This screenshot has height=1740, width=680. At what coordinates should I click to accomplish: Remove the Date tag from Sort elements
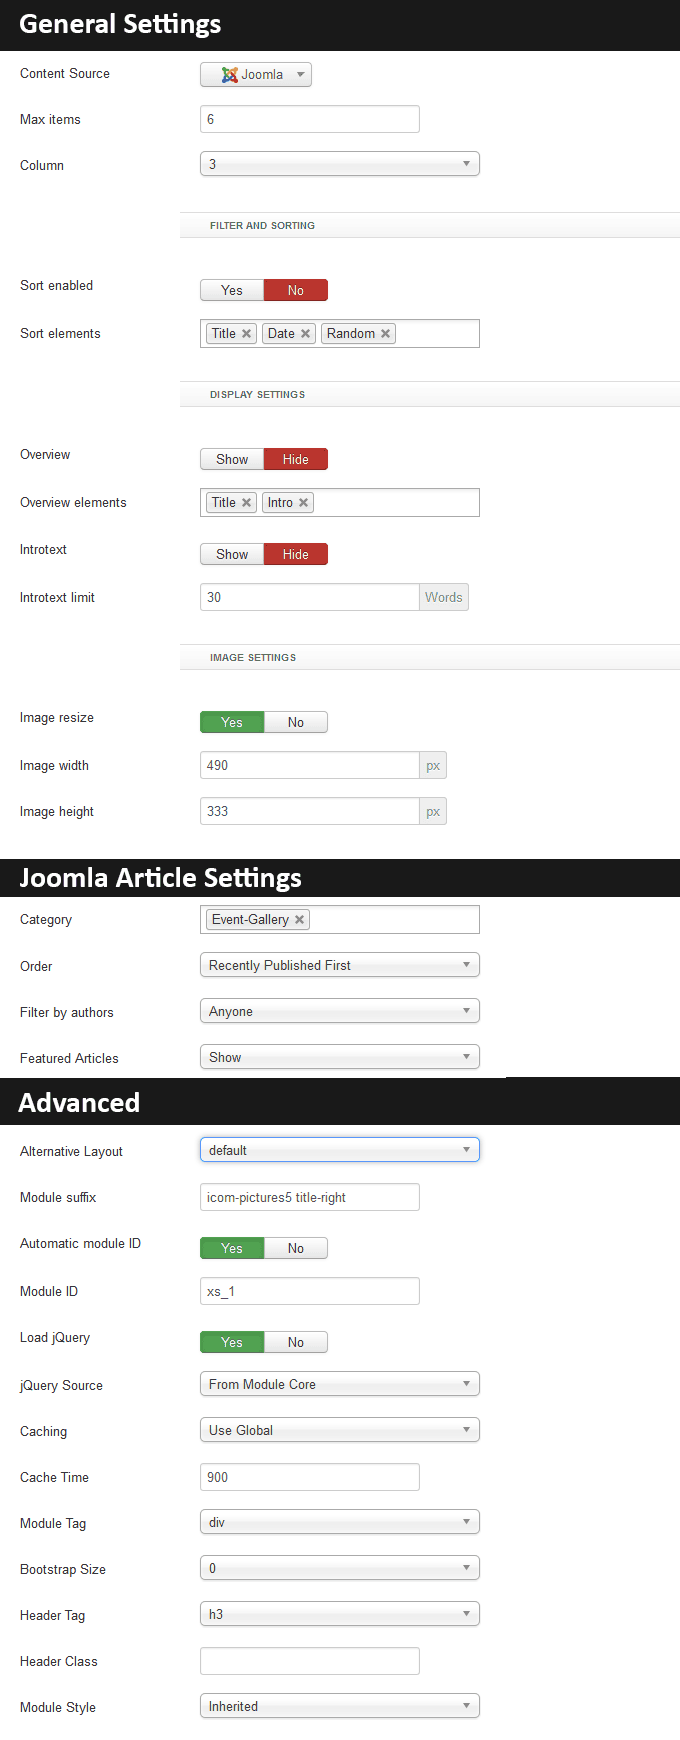pos(305,334)
